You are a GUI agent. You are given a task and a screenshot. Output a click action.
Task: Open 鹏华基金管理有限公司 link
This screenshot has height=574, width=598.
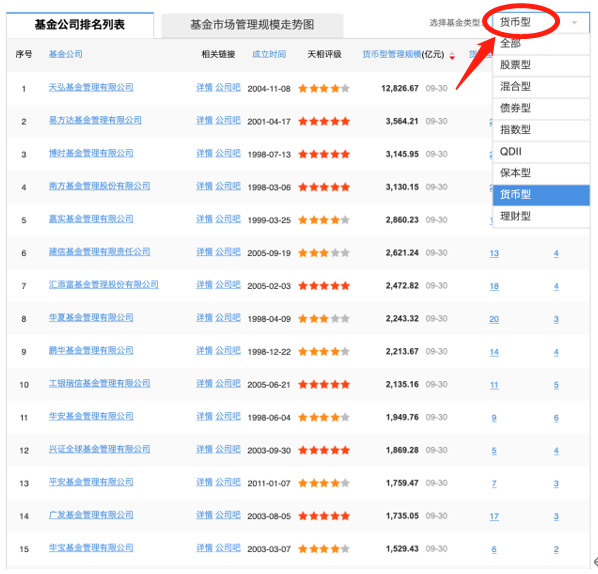91,351
